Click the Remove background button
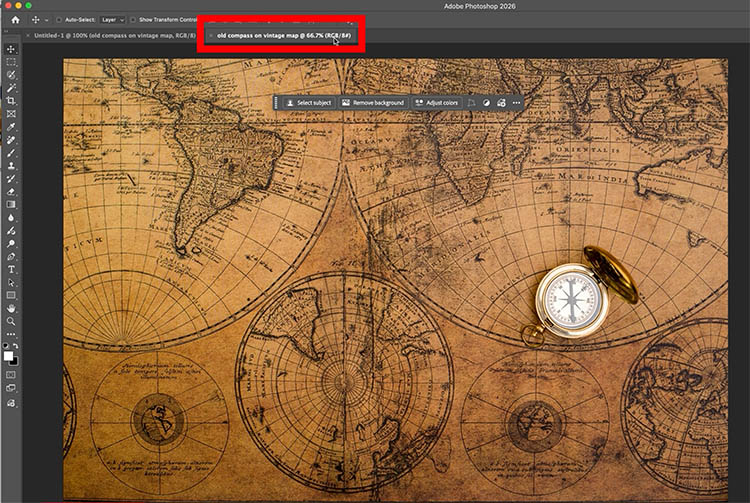This screenshot has height=503, width=750. pos(372,102)
